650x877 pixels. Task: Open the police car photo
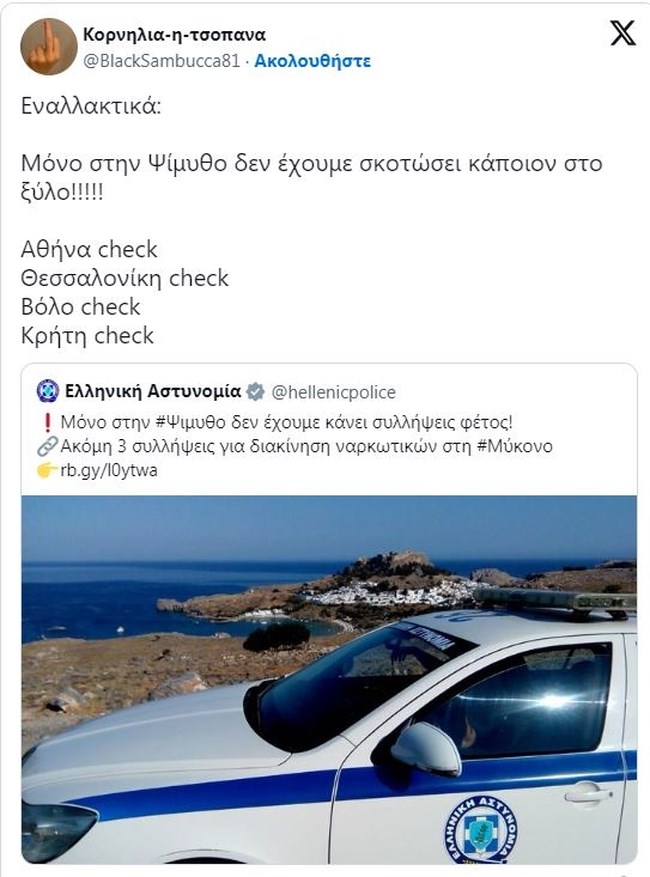[329, 679]
